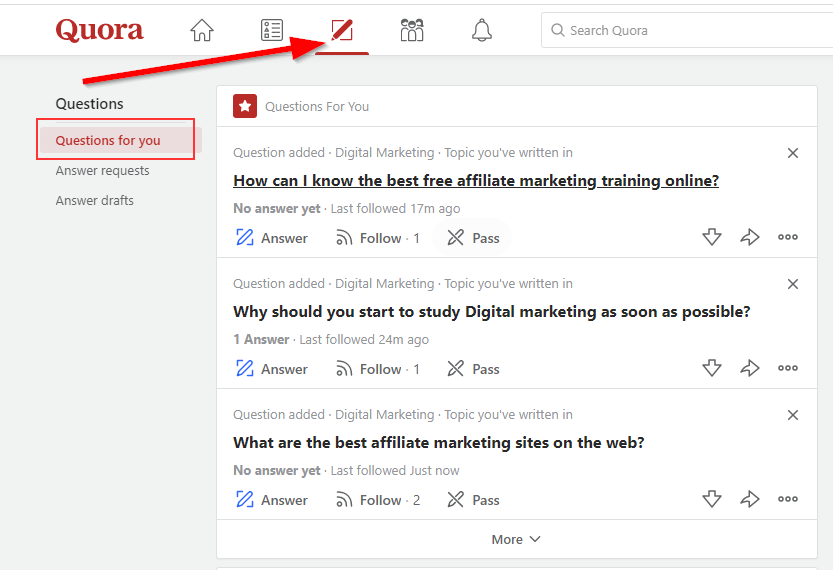Select the Answer pencil tab icon
The width and height of the screenshot is (833, 570).
342,30
